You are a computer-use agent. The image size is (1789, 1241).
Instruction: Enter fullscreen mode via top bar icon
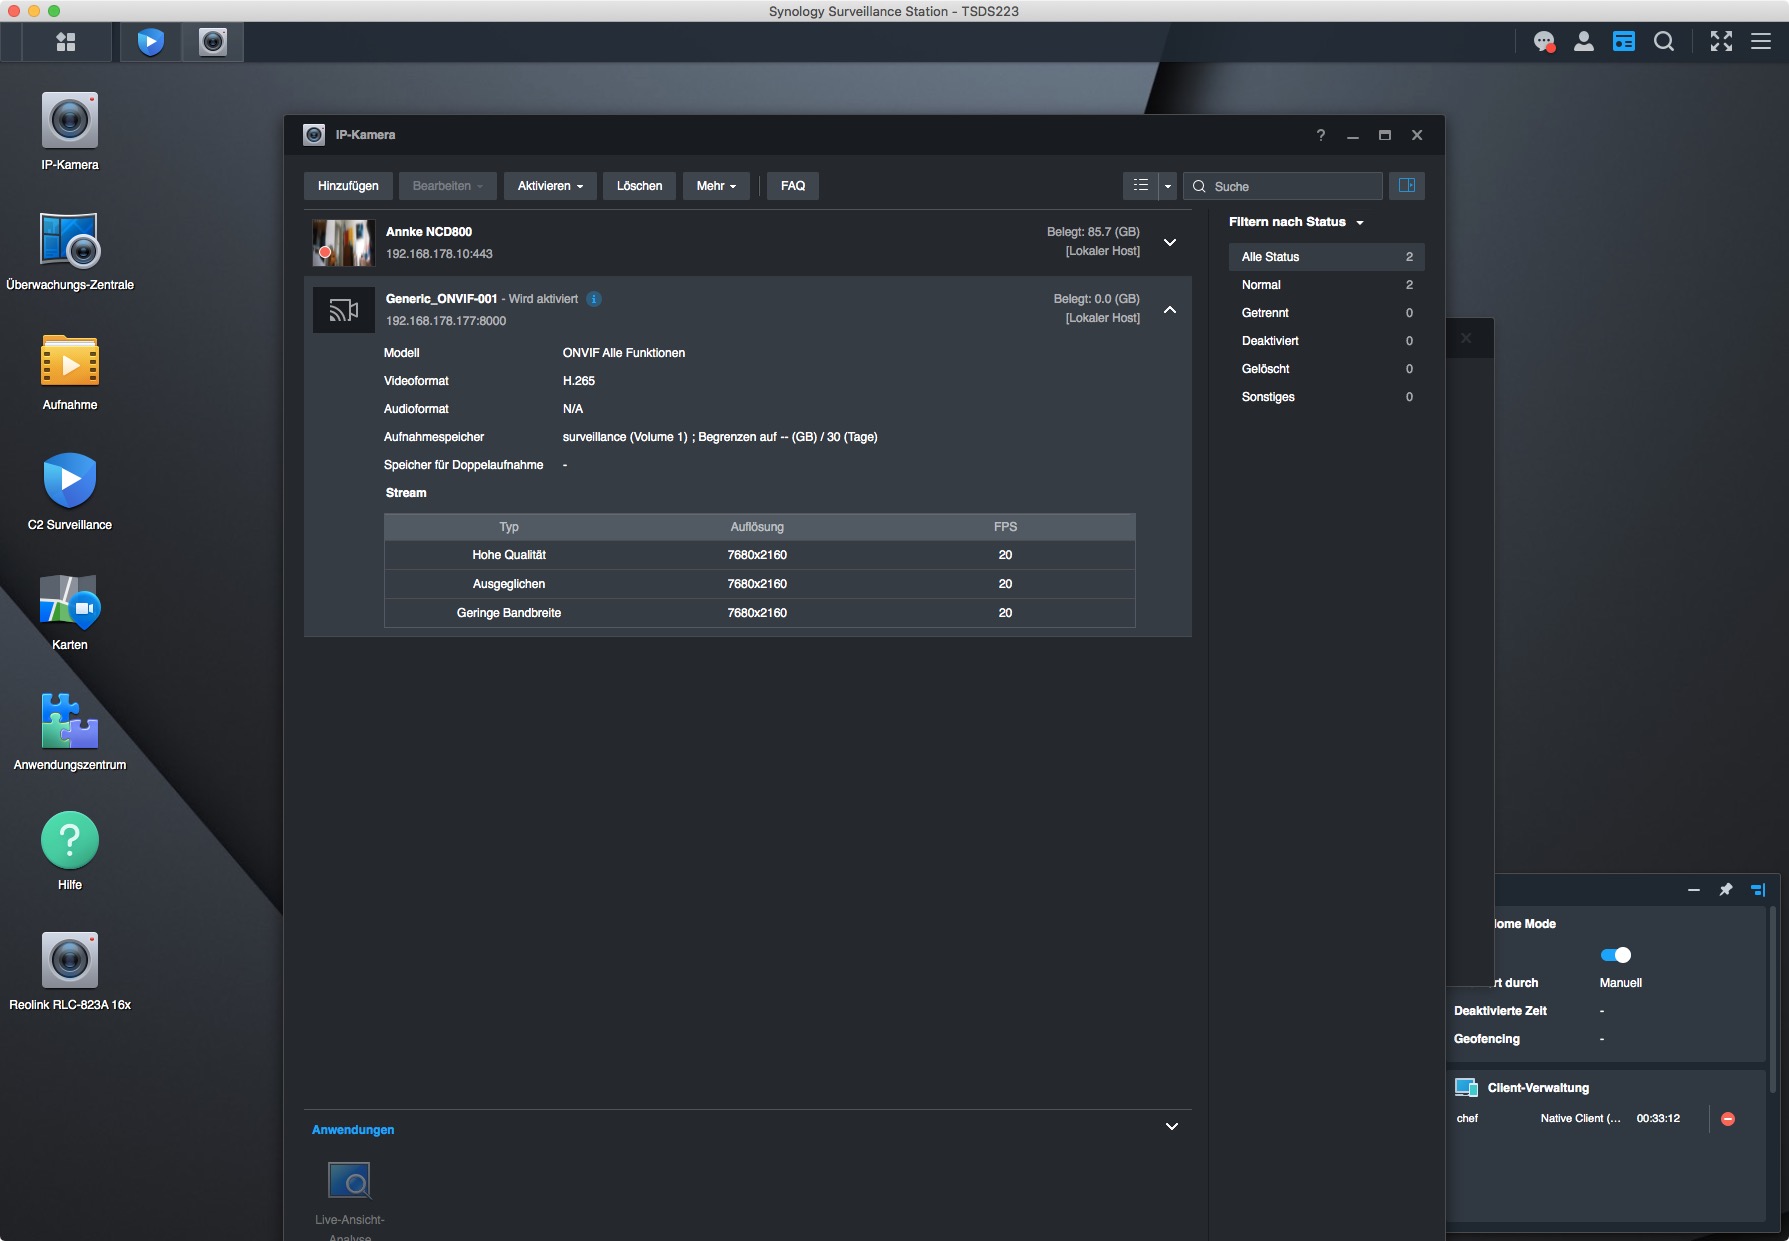click(x=1721, y=42)
